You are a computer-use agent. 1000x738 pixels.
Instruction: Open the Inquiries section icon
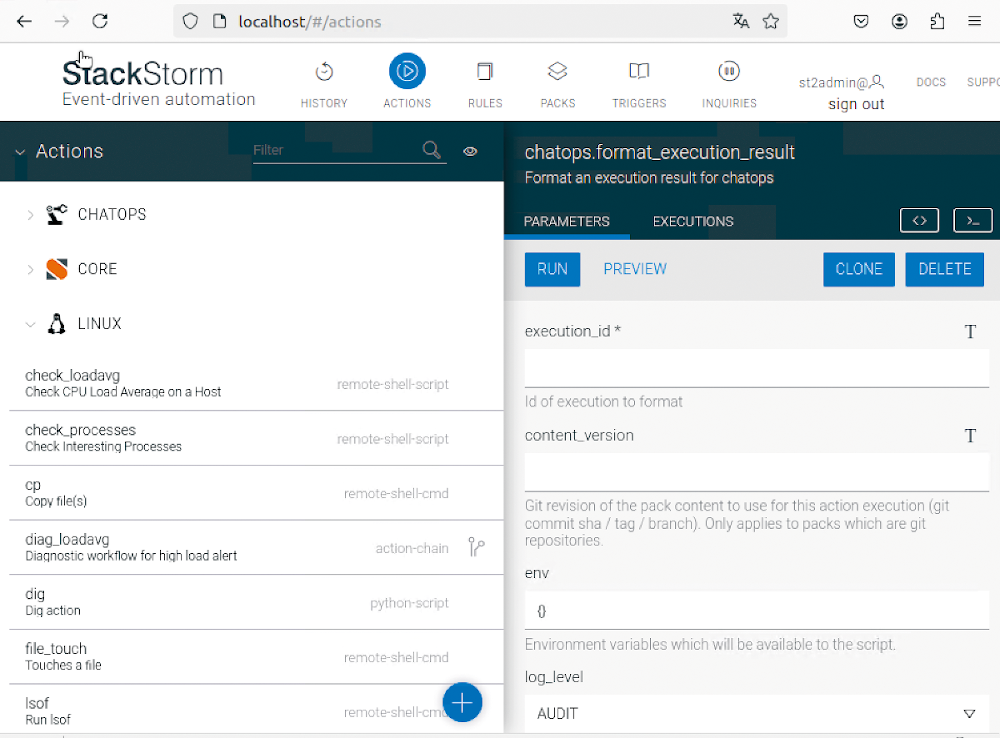coord(729,71)
